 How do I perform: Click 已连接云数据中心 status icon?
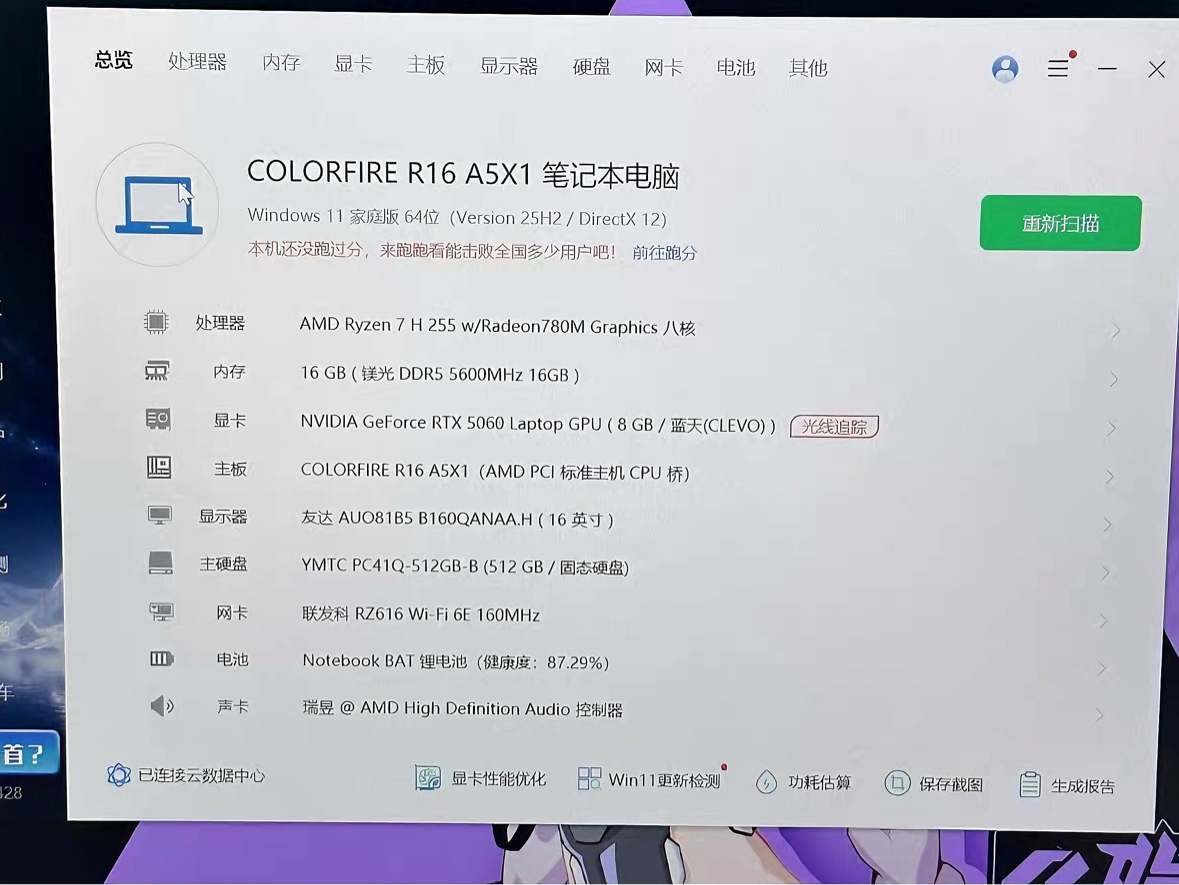tap(119, 775)
